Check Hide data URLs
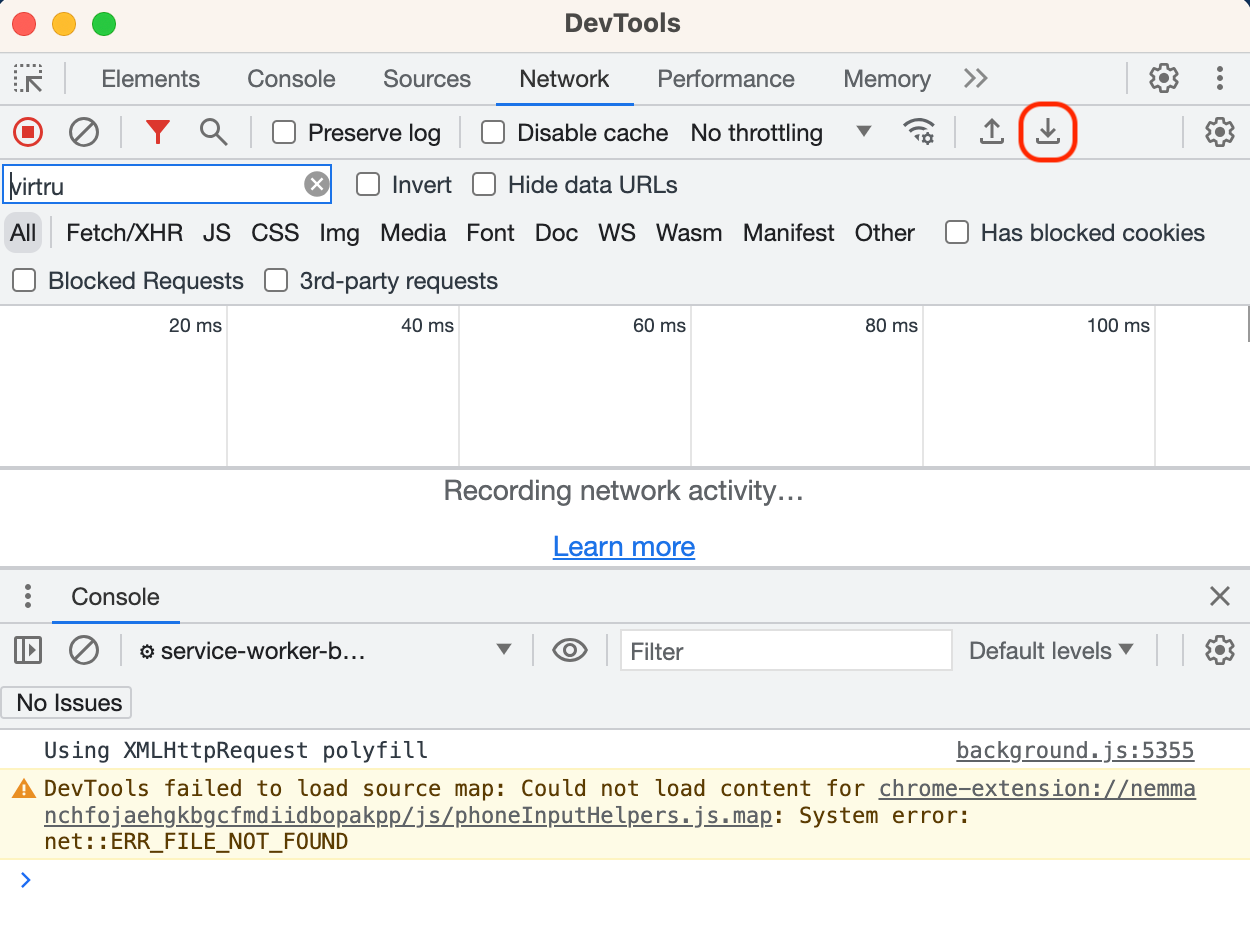 point(484,185)
